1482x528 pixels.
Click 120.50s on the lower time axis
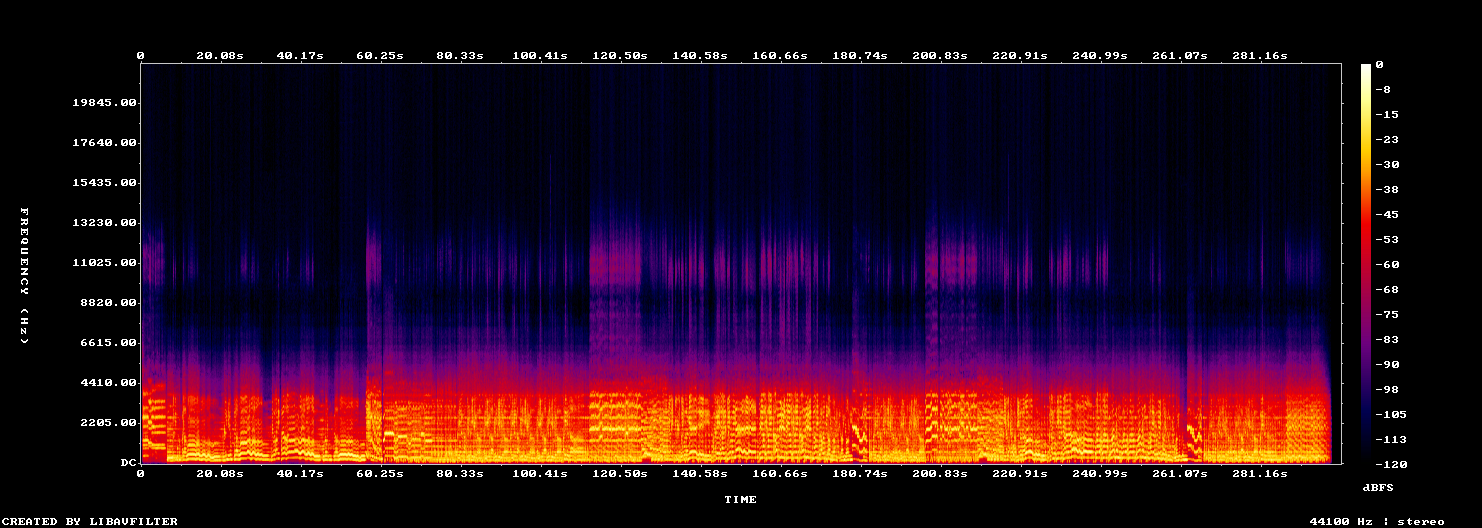tap(620, 474)
